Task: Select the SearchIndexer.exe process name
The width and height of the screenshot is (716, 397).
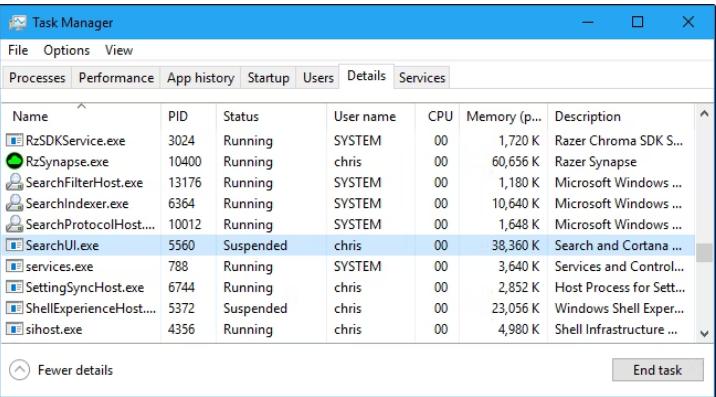Action: pos(77,204)
